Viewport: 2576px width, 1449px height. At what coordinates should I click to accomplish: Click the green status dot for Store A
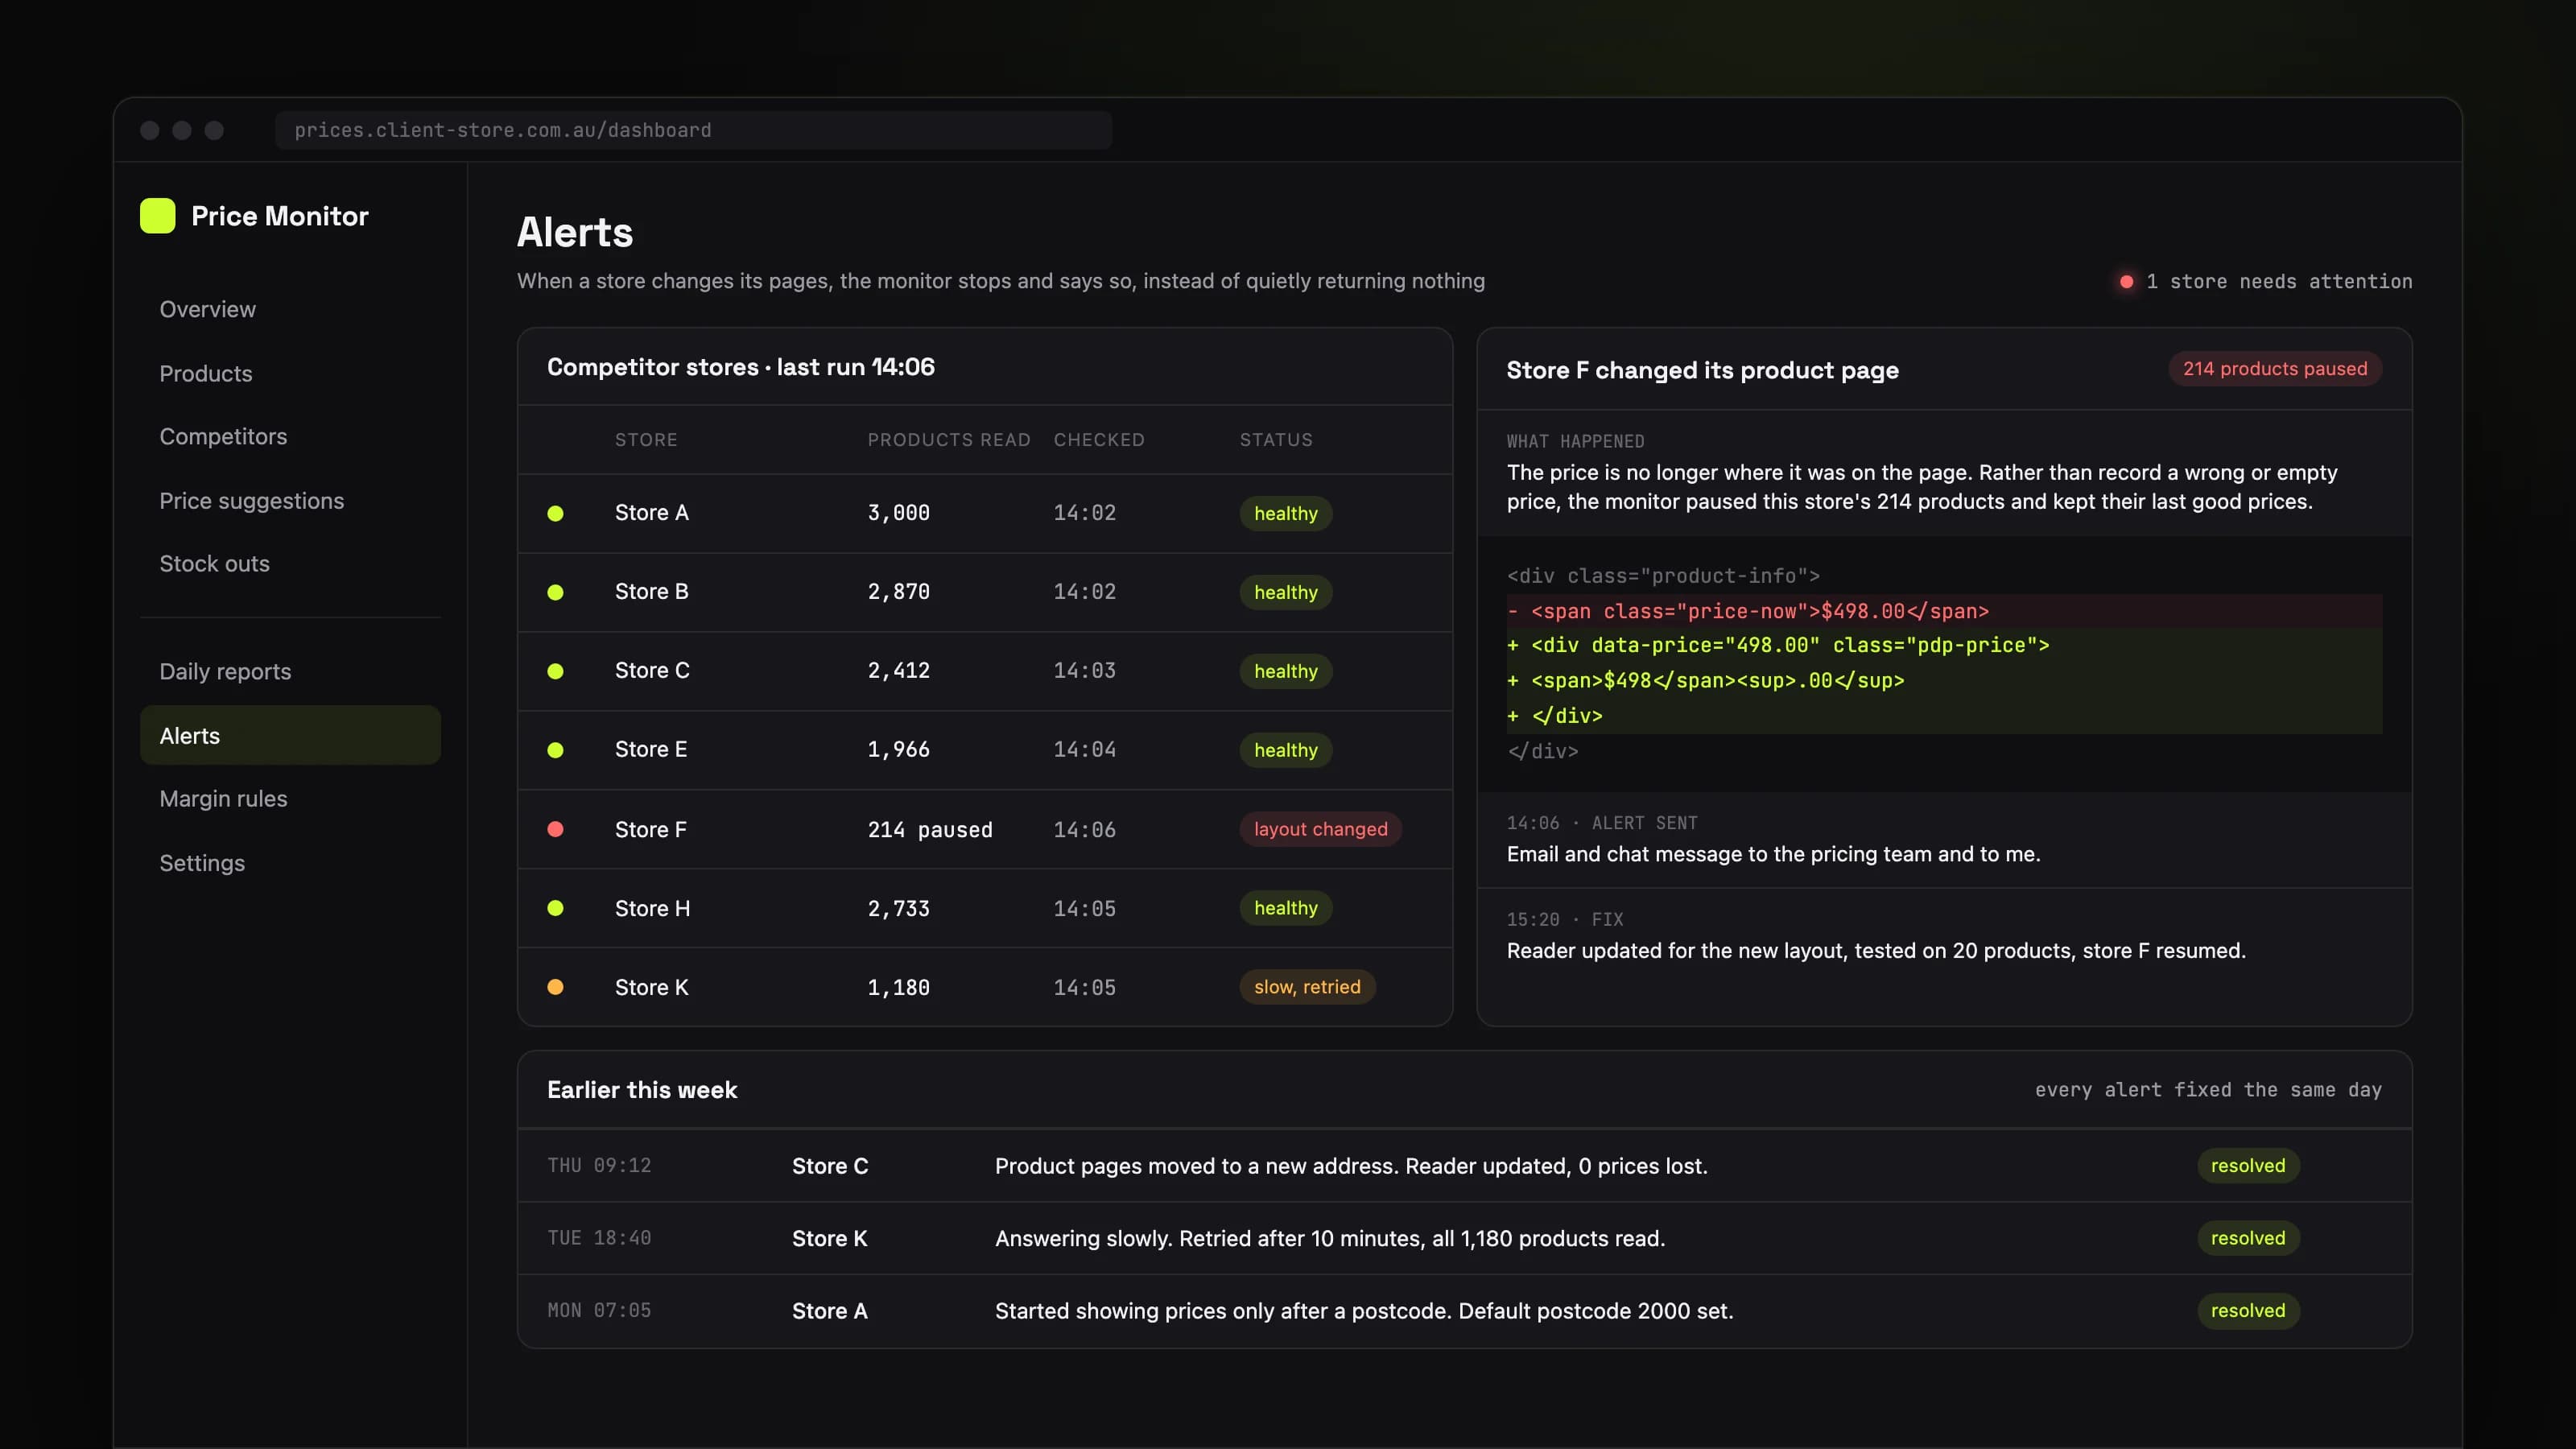point(555,513)
